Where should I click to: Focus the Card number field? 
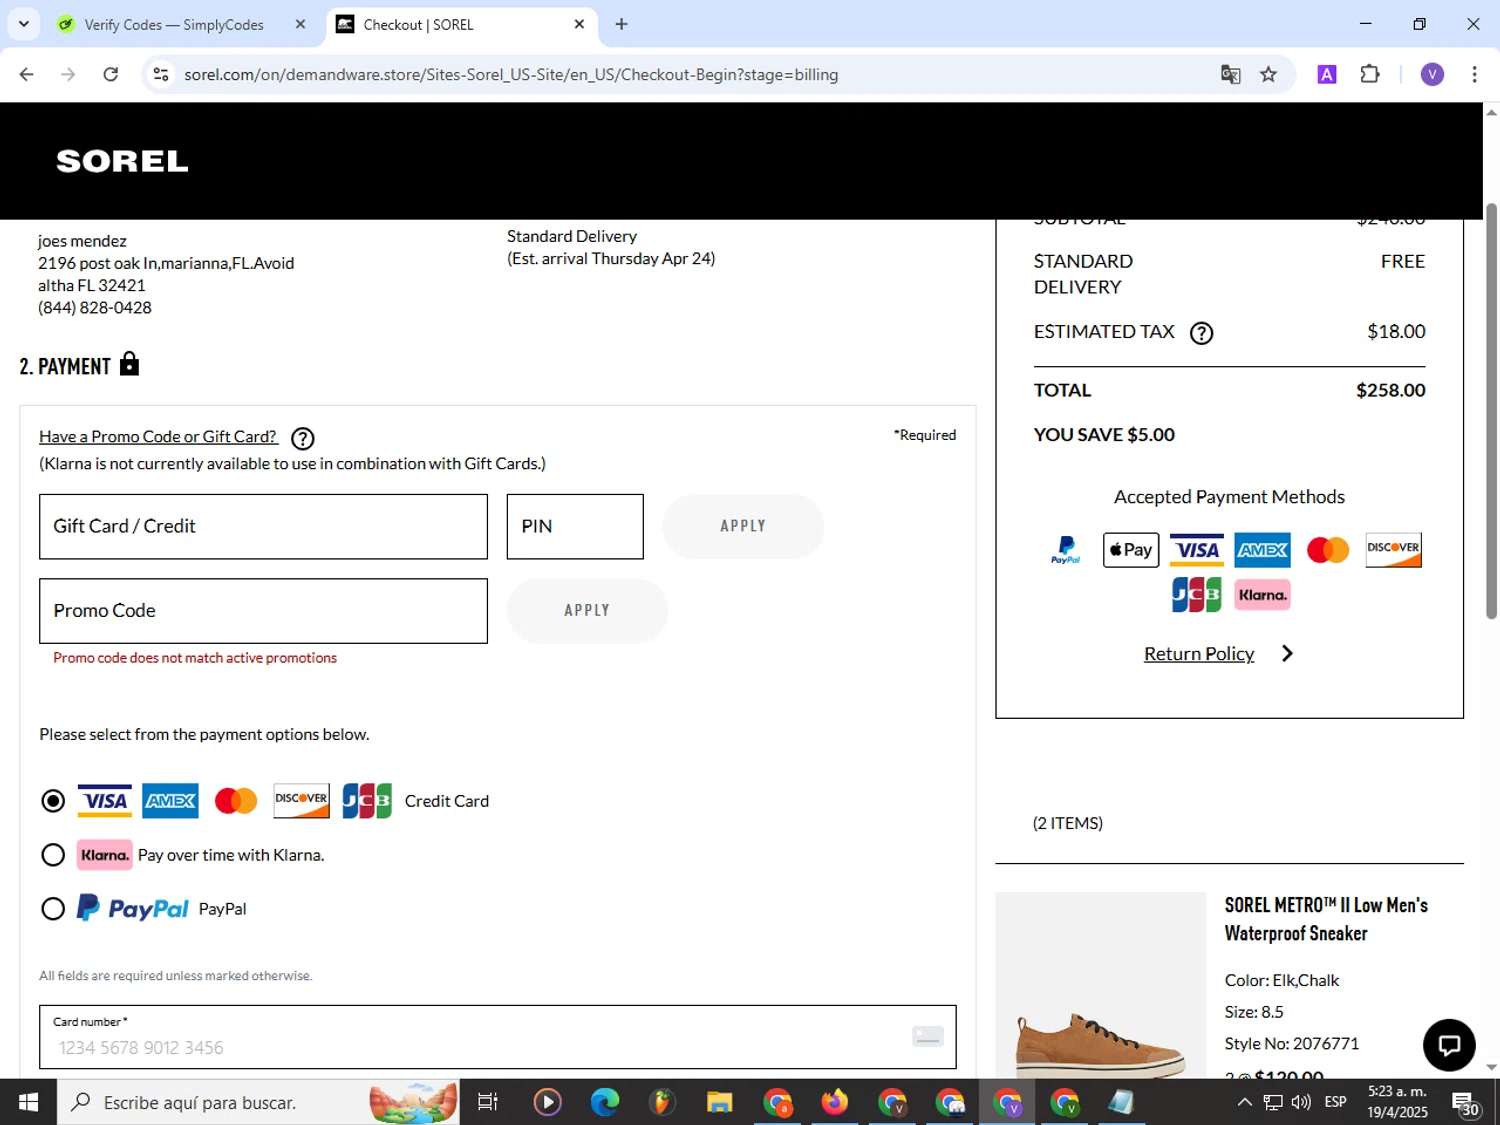[497, 1037]
